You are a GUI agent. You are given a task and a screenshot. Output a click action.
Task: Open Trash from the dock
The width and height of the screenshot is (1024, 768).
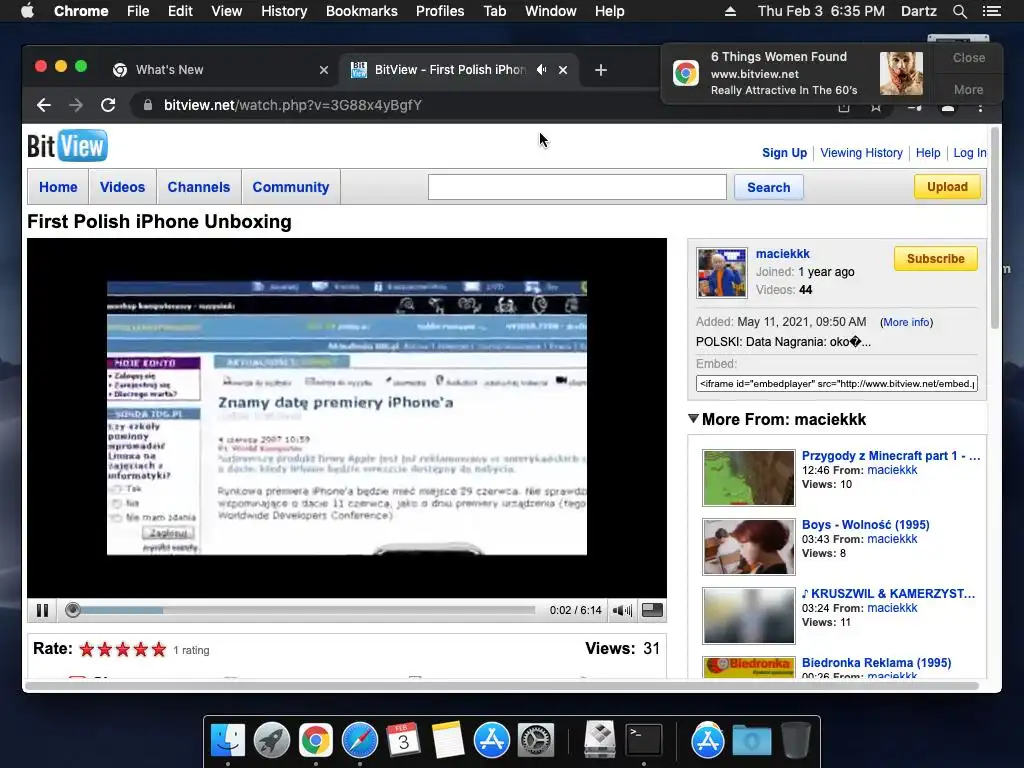click(795, 741)
